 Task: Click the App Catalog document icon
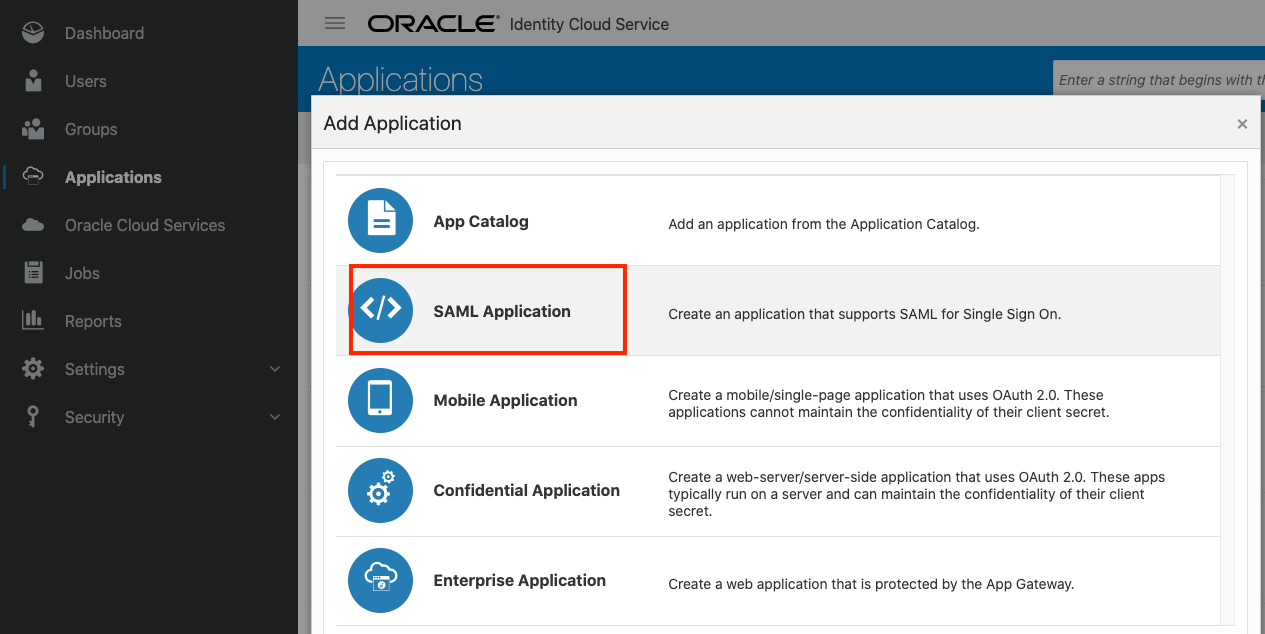[x=380, y=221]
